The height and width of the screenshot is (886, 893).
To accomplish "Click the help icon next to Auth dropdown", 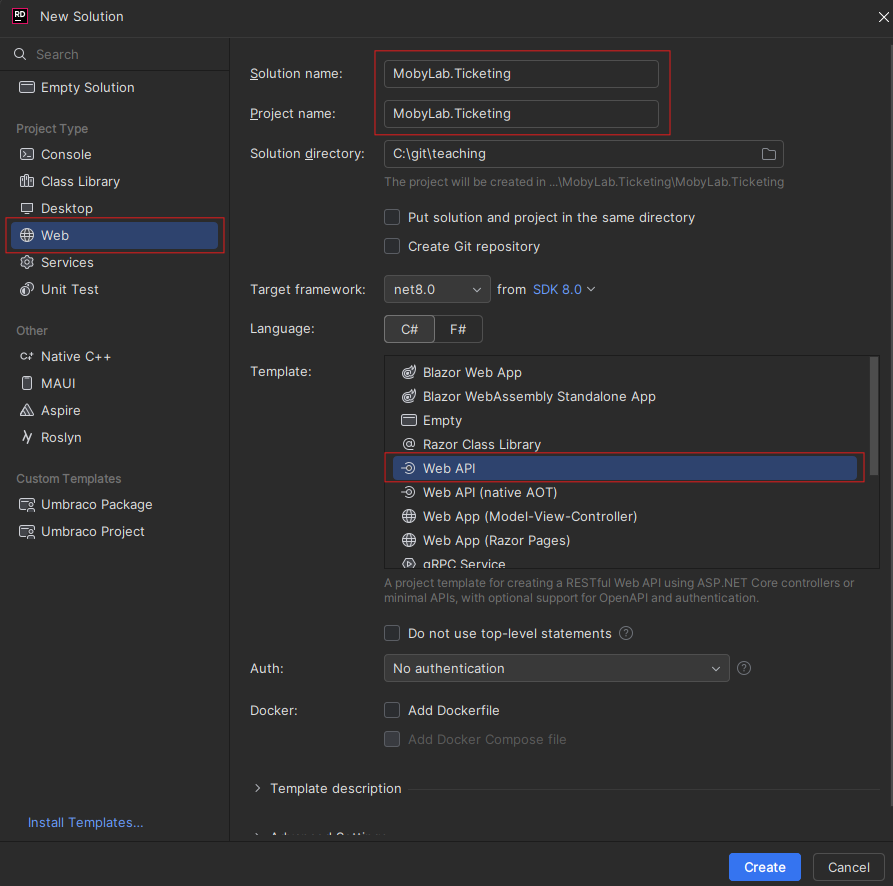I will tap(743, 668).
